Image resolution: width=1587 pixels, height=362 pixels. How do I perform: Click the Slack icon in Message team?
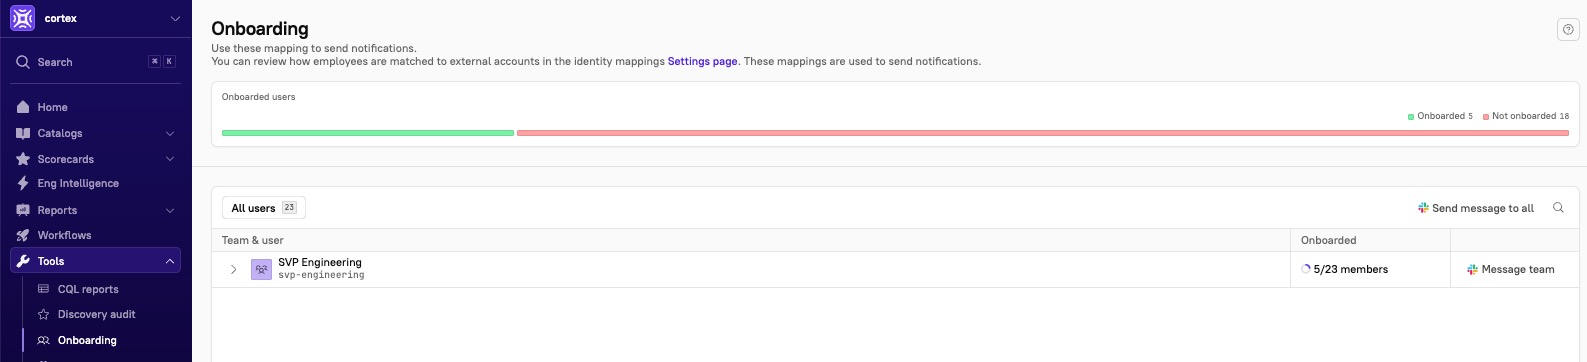1472,269
